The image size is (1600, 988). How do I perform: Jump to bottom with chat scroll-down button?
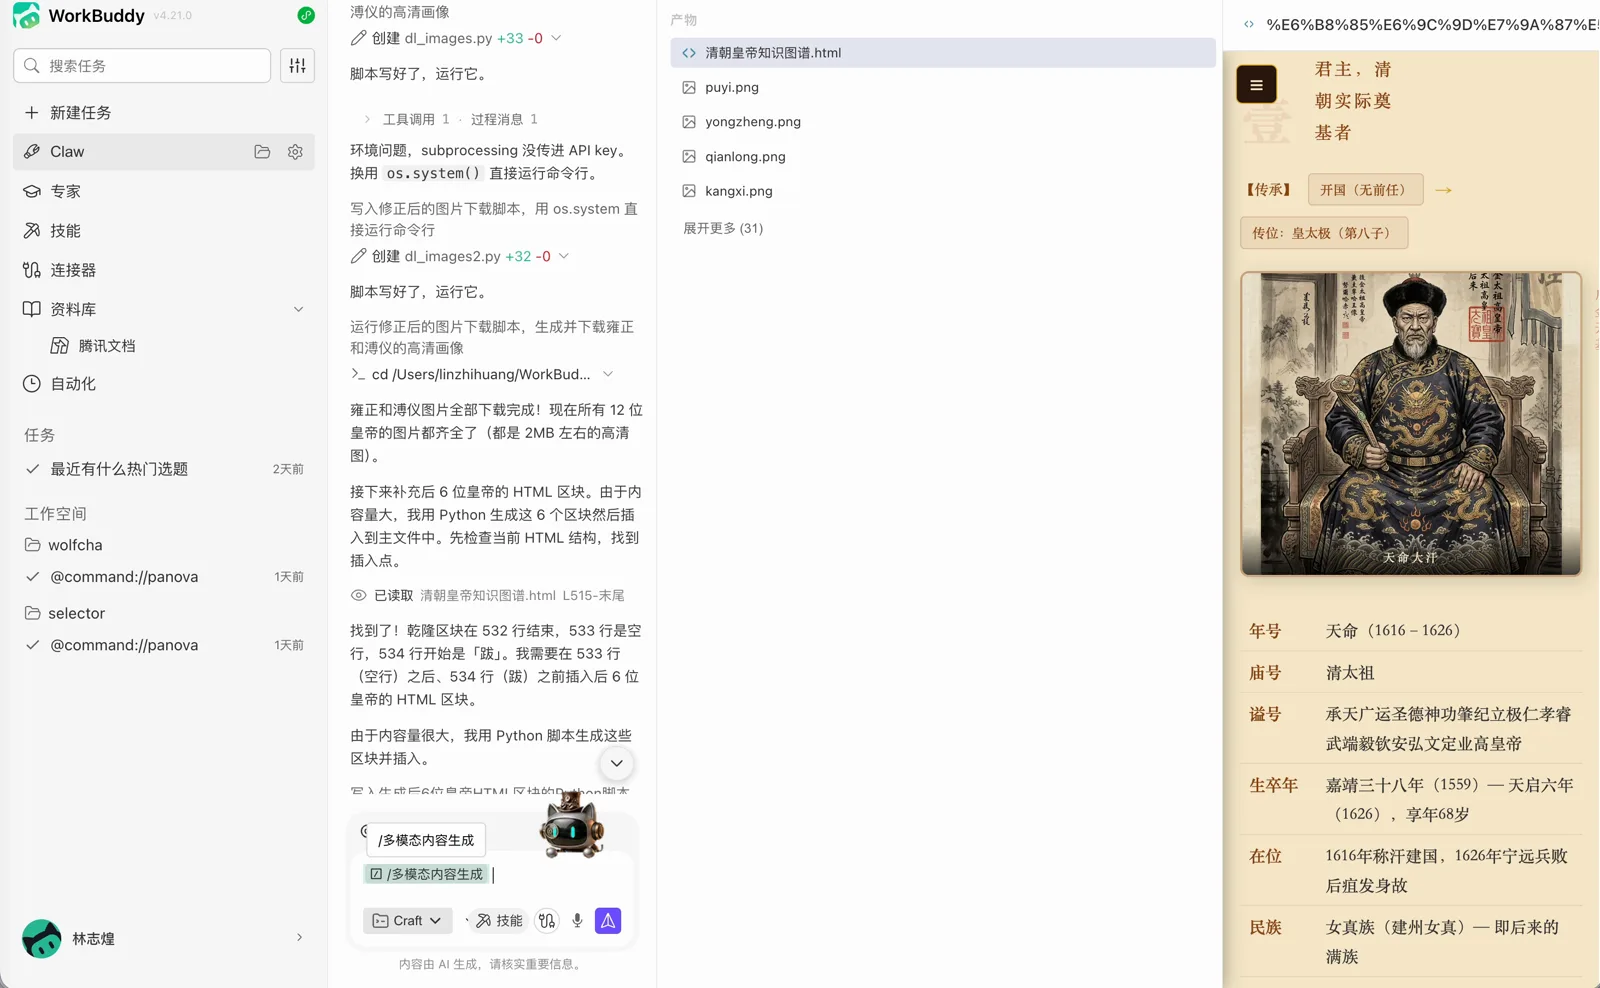617,763
